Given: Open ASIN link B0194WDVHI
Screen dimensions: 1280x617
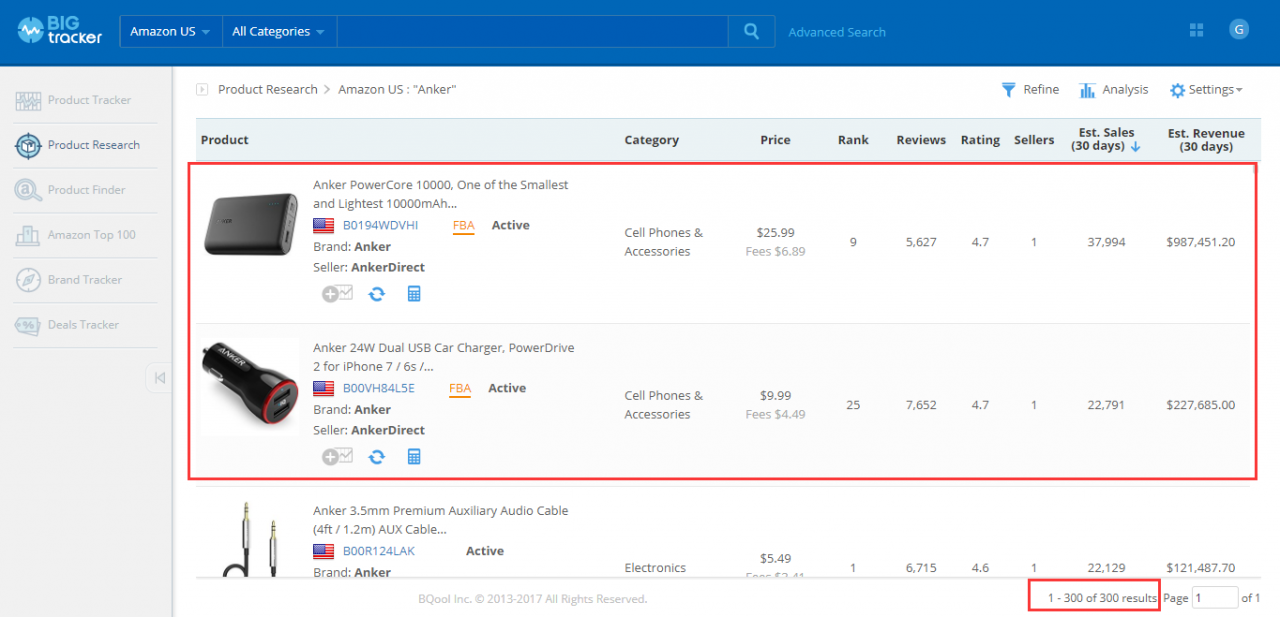Looking at the screenshot, I should [x=380, y=226].
